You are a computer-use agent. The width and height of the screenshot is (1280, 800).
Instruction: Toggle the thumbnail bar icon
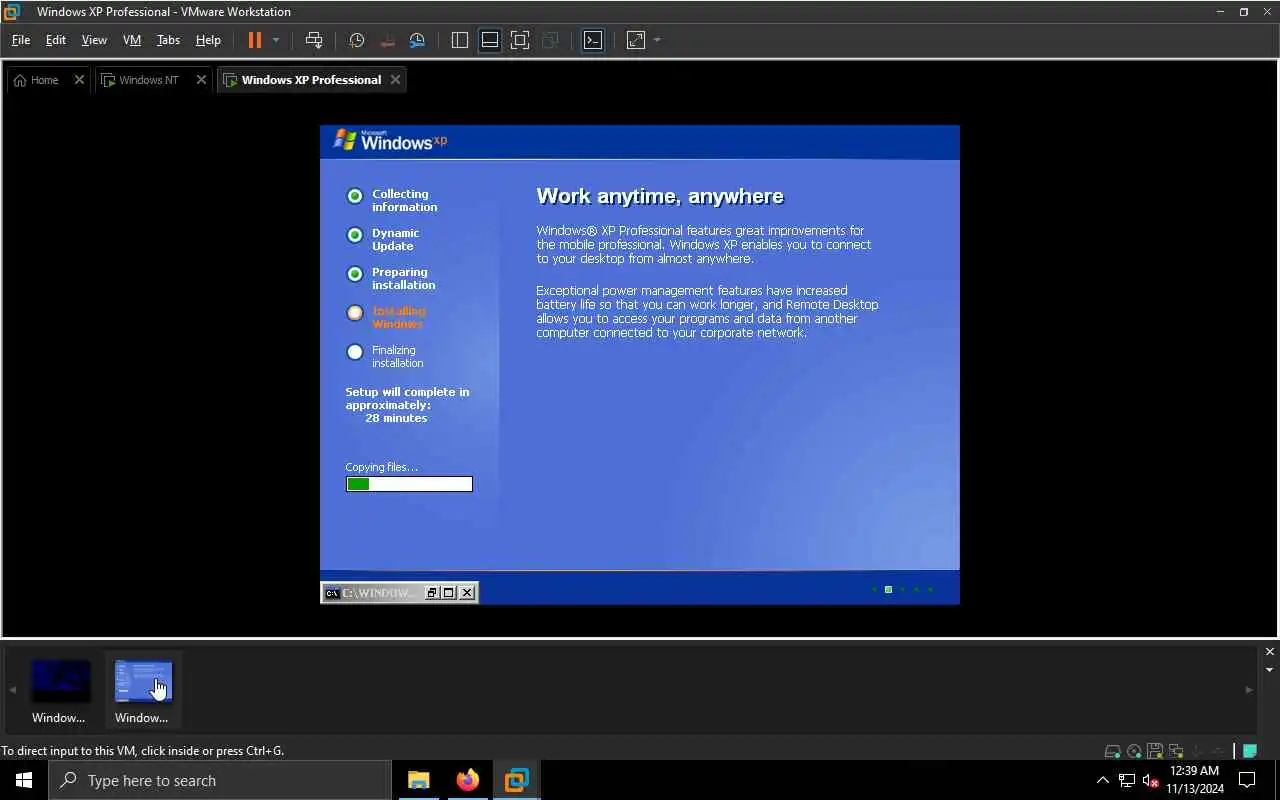(x=490, y=40)
